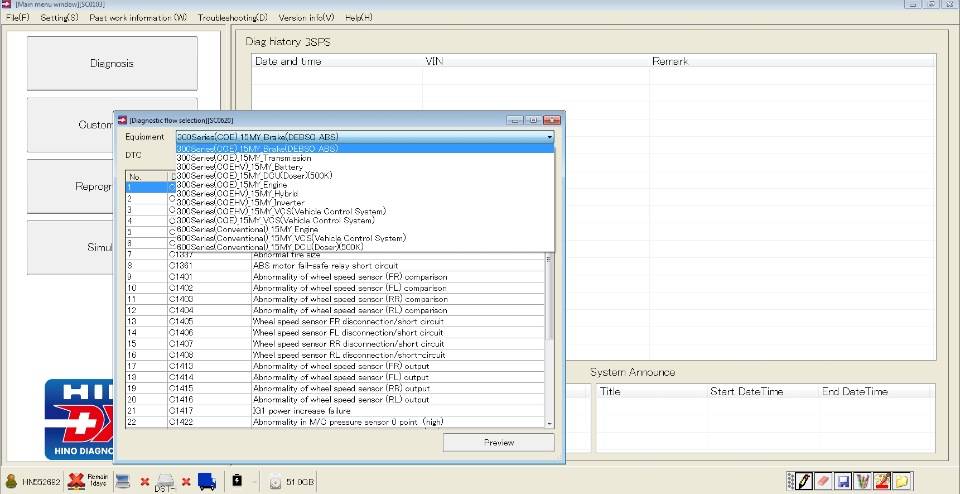Open the Troubleshooting(D) menu

[233, 18]
